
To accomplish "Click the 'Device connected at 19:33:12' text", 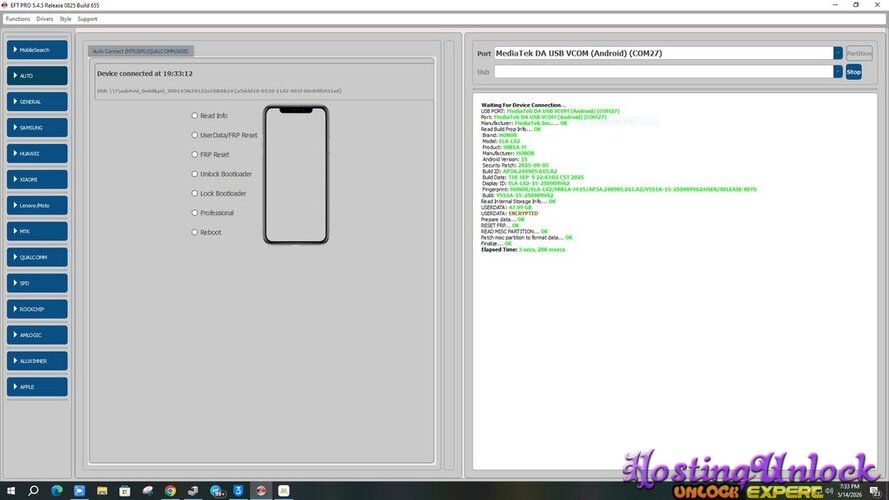I will [x=145, y=74].
